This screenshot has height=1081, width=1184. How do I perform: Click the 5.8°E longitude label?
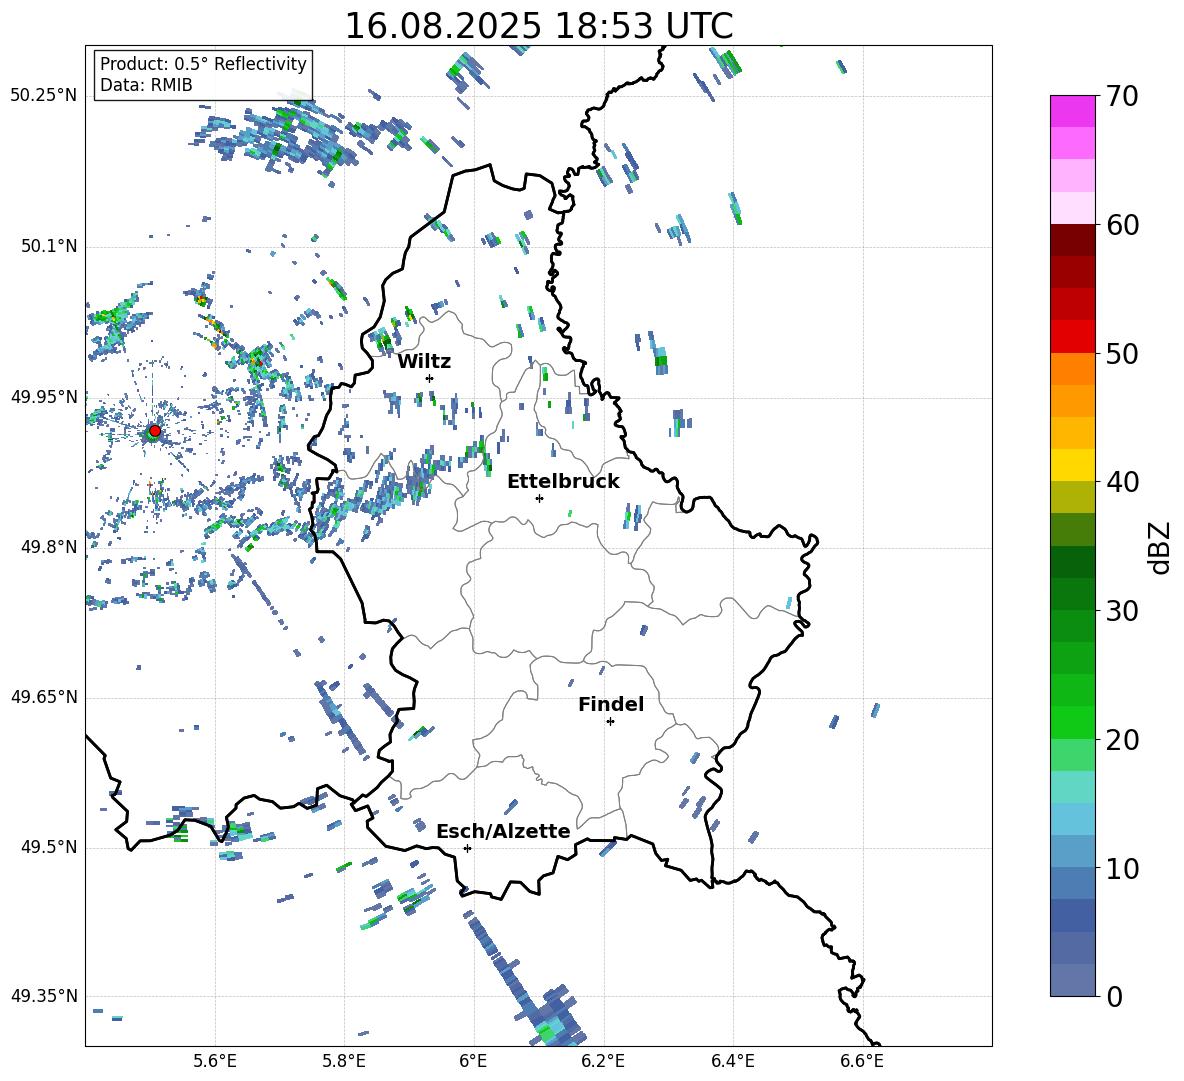coord(344,1062)
